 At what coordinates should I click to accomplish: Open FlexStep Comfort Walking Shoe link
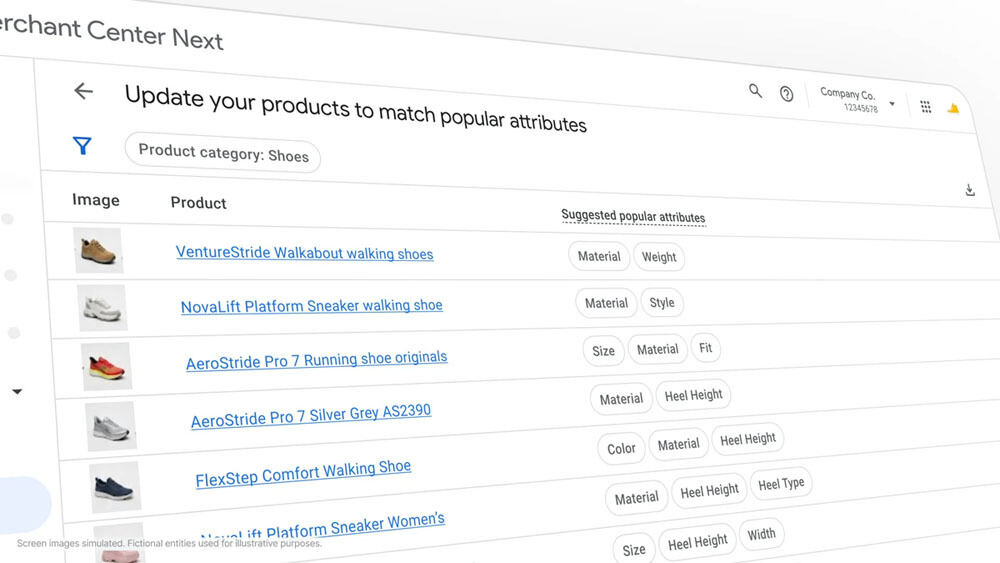(303, 473)
